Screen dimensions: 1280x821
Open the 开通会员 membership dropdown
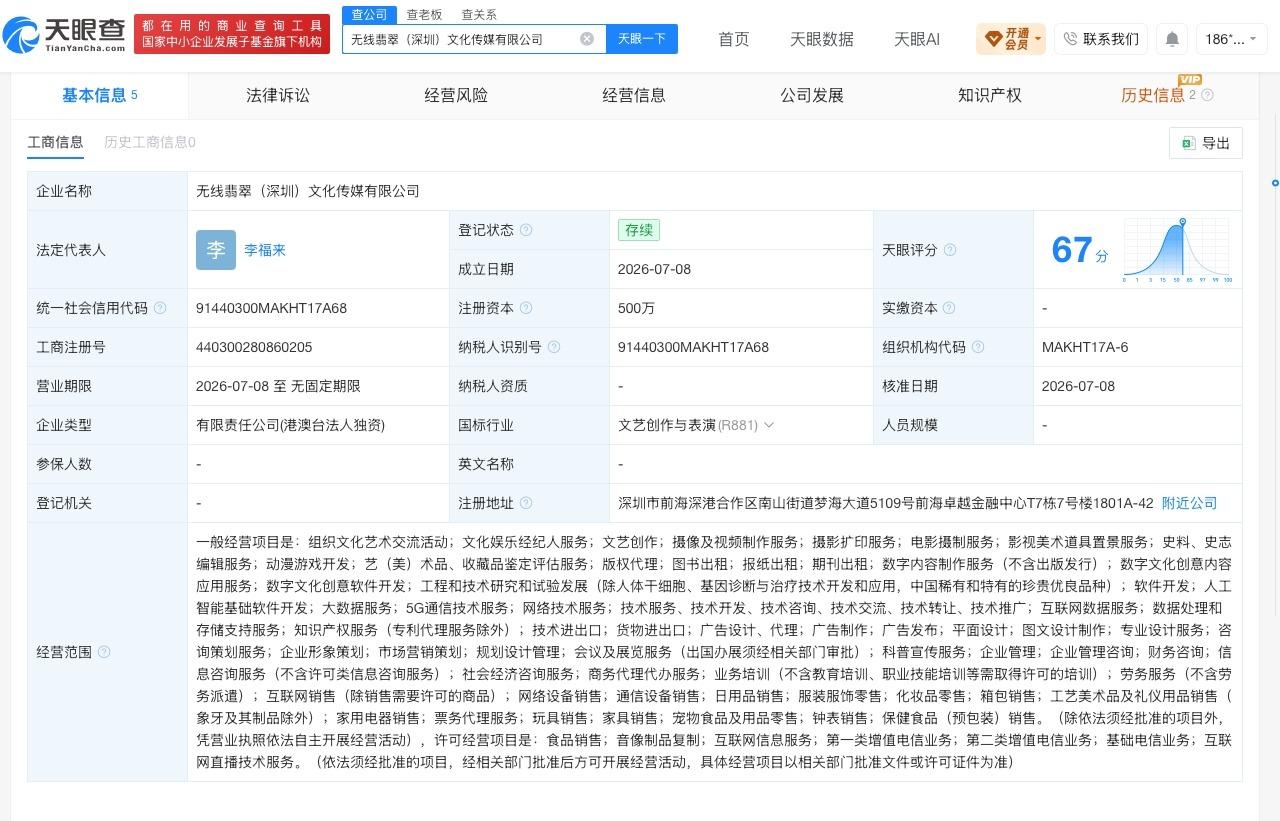point(1011,39)
